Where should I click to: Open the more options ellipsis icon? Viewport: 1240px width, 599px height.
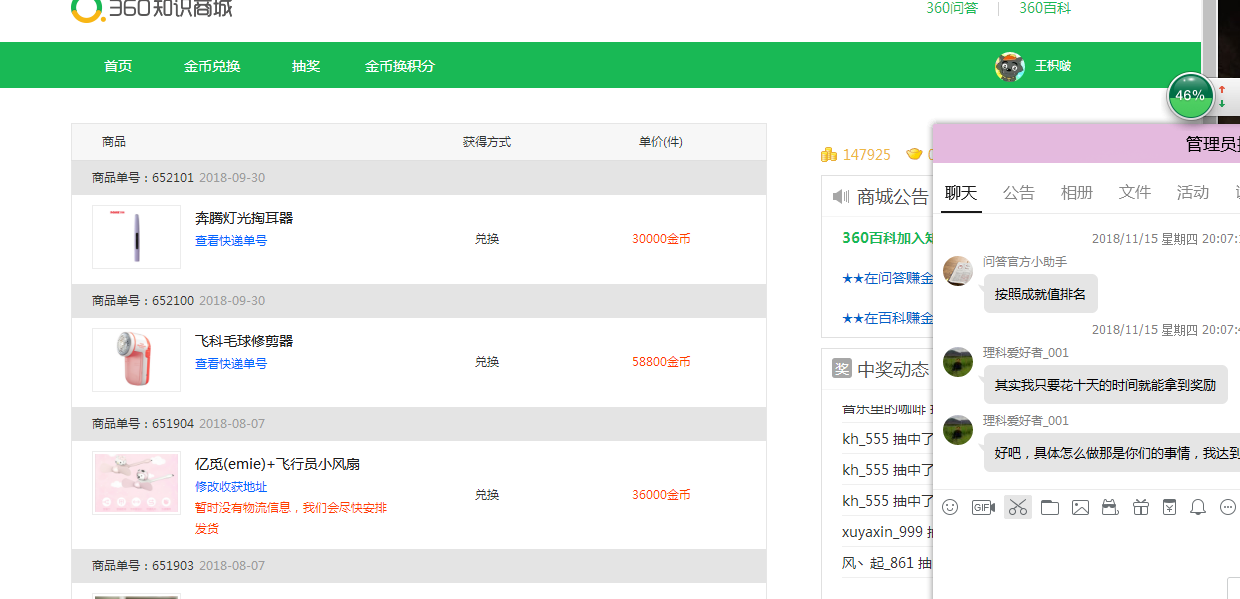[x=1228, y=507]
